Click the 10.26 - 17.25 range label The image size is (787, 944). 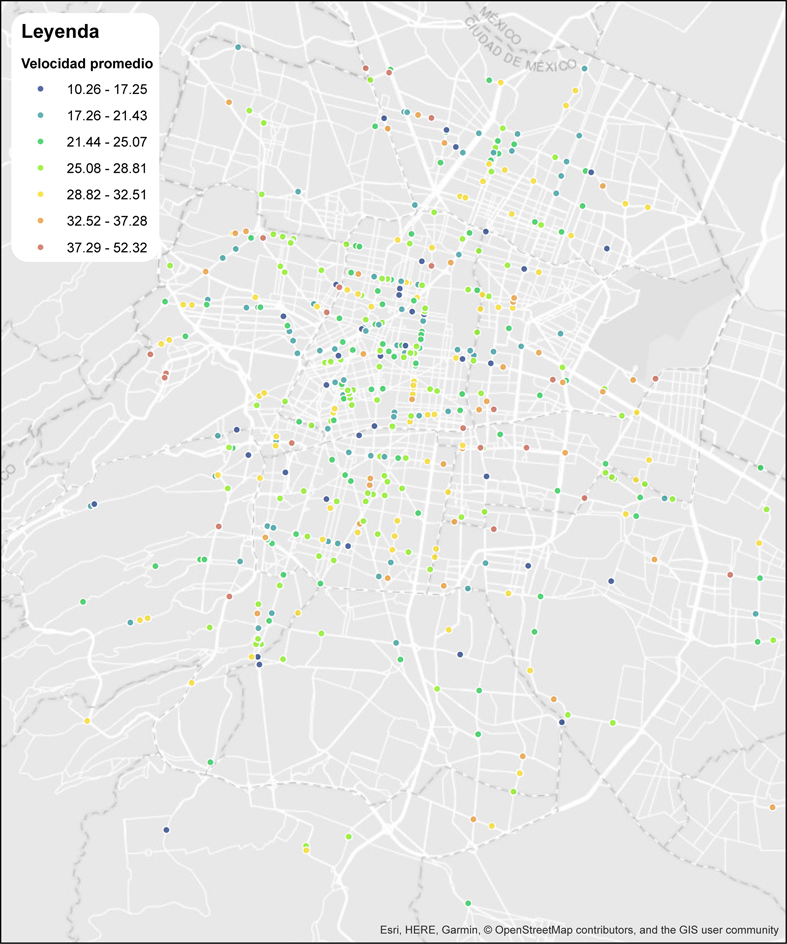point(107,89)
